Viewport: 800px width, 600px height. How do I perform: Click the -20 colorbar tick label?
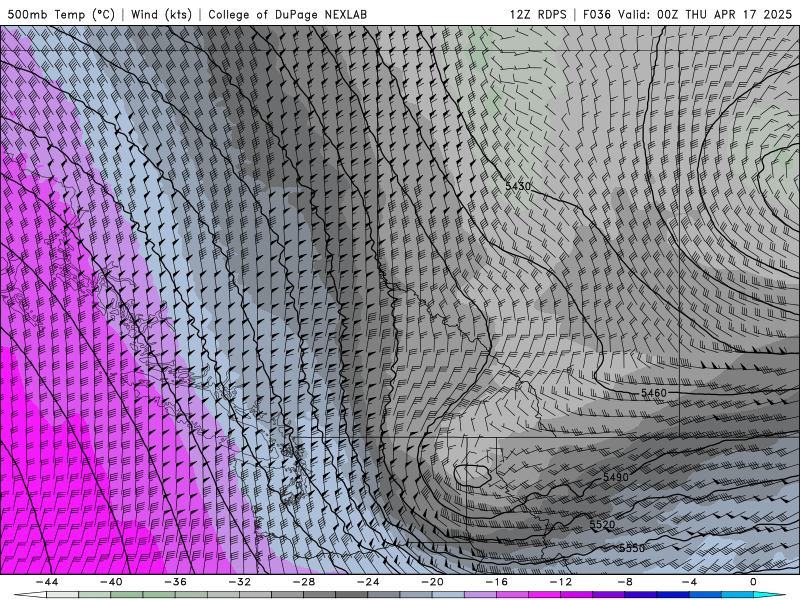click(432, 582)
